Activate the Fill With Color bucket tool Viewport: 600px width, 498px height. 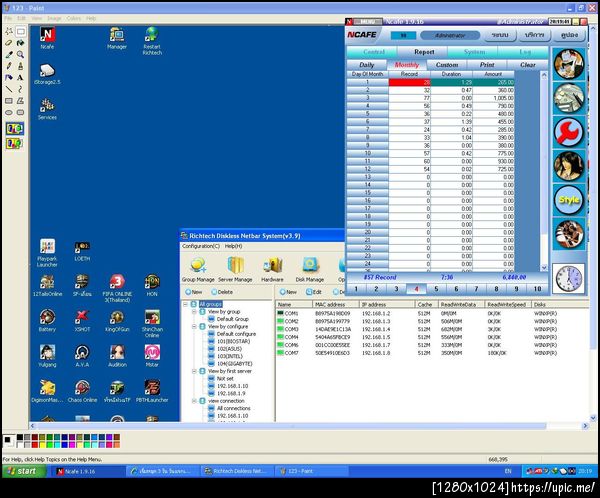coord(21,43)
